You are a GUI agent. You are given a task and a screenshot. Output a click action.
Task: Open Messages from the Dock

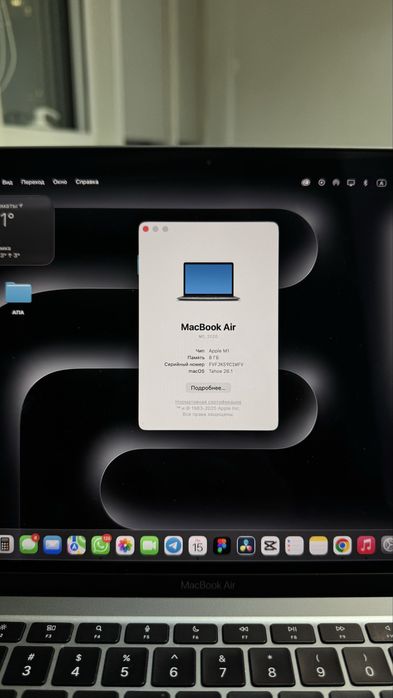pyautogui.click(x=28, y=545)
